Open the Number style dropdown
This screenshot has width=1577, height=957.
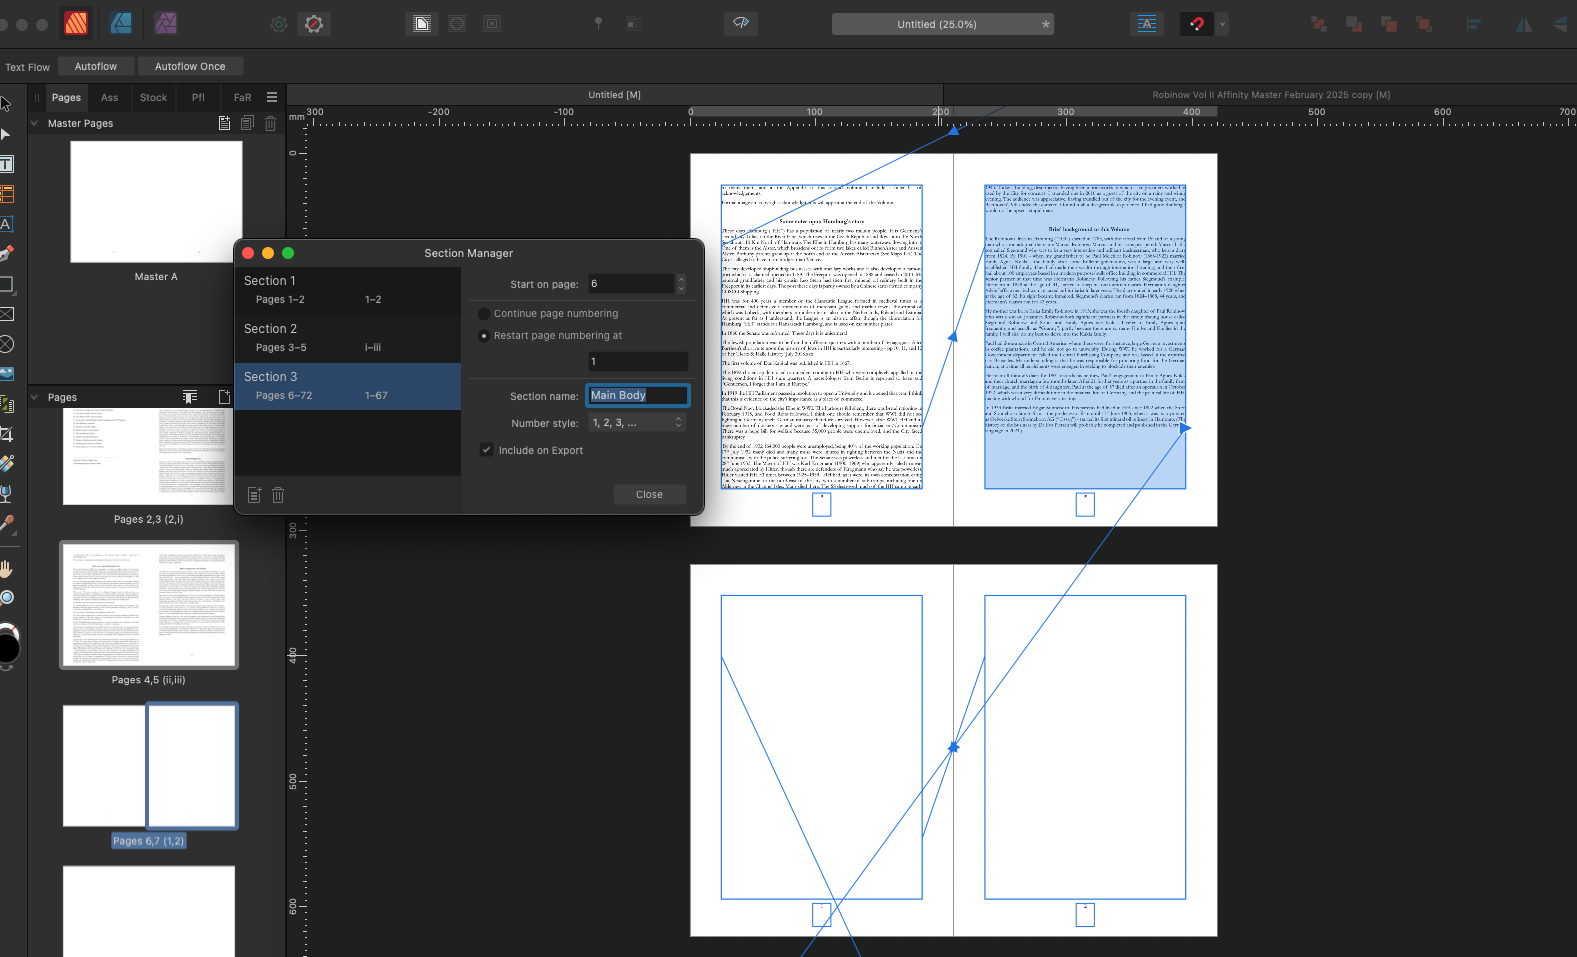click(x=637, y=423)
